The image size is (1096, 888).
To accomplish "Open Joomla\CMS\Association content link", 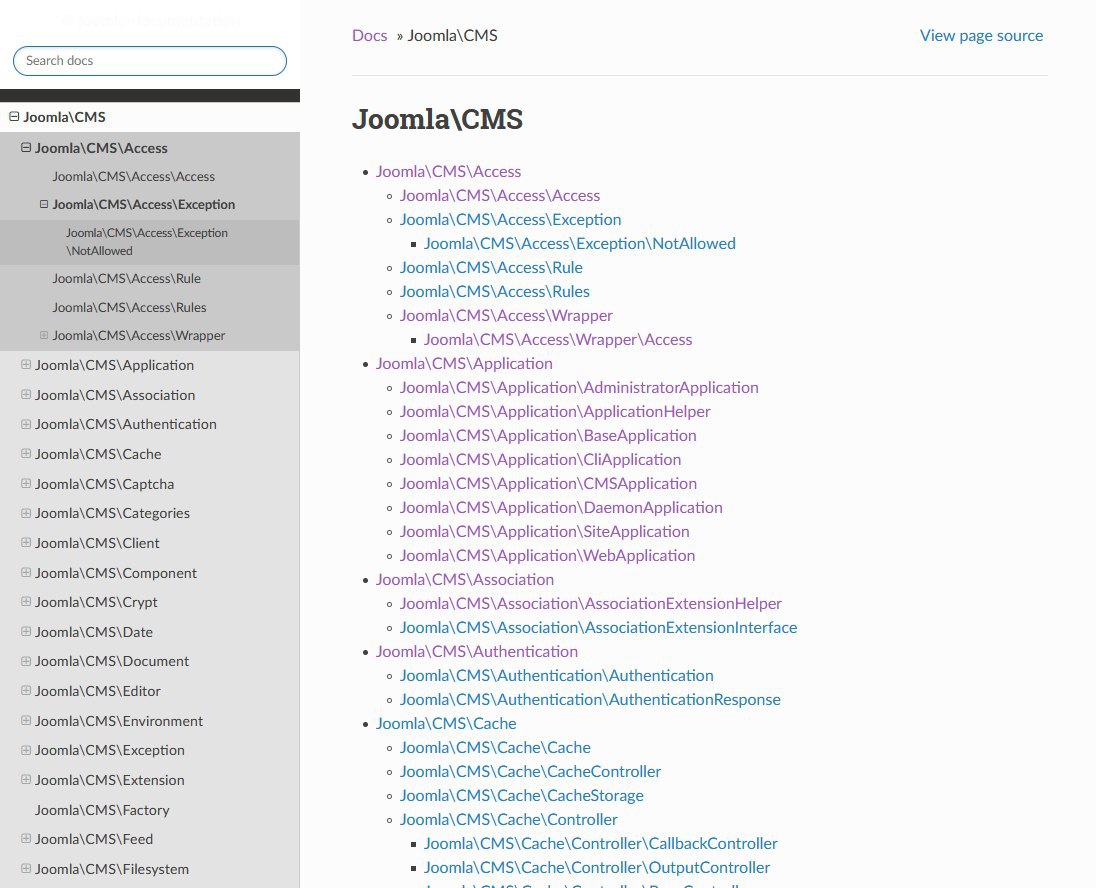I will click(x=465, y=580).
